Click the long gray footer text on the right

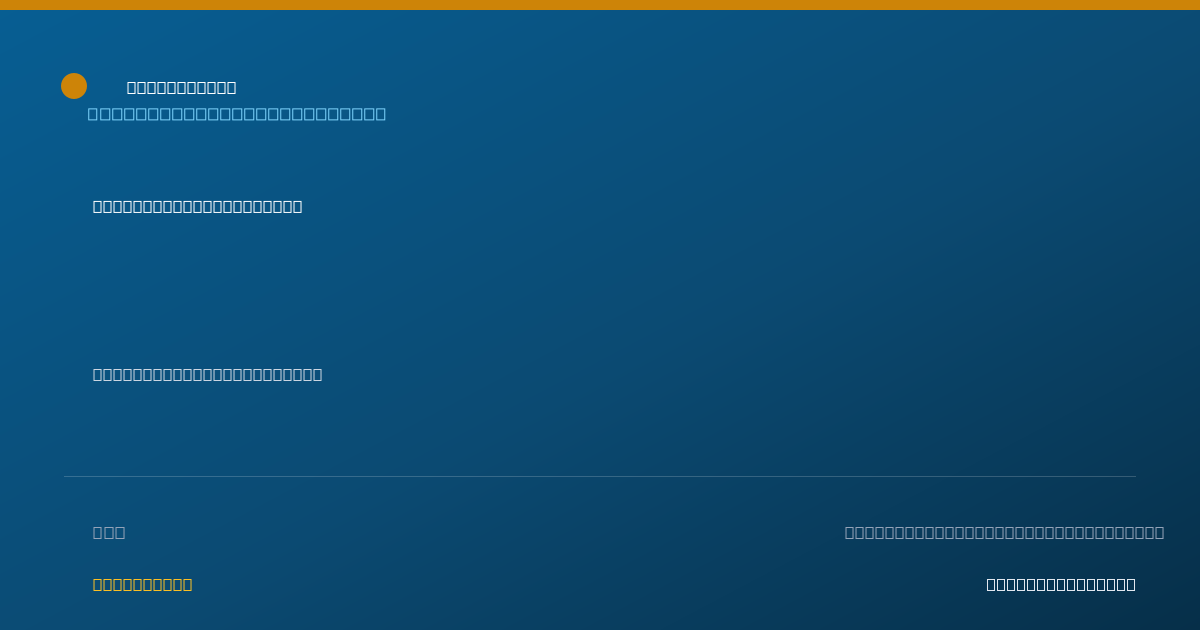point(1004,533)
